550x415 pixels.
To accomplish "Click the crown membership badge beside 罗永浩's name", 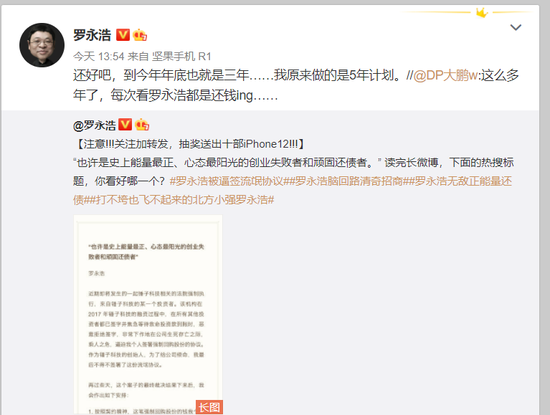I will (140, 35).
